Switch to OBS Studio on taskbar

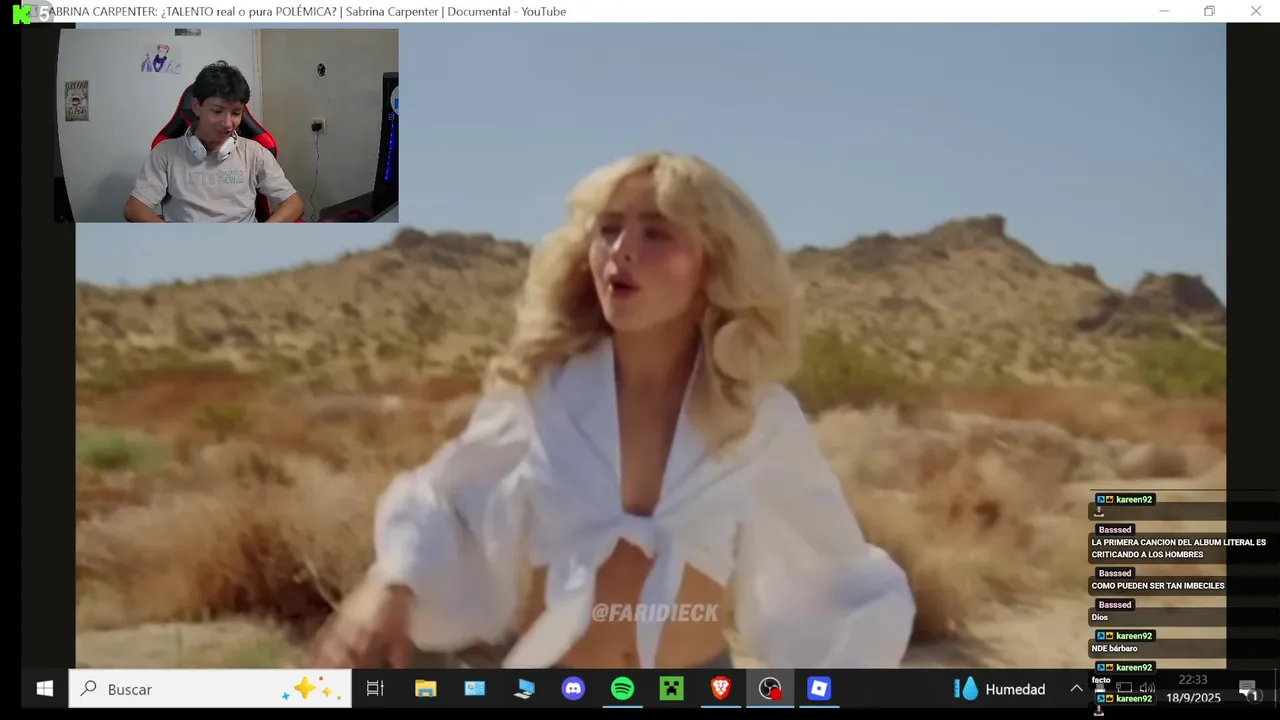coord(770,689)
